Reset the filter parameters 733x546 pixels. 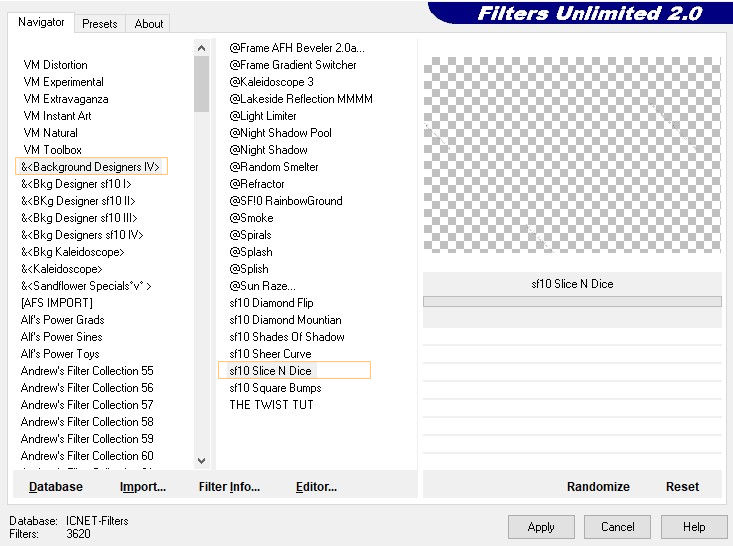tap(682, 487)
